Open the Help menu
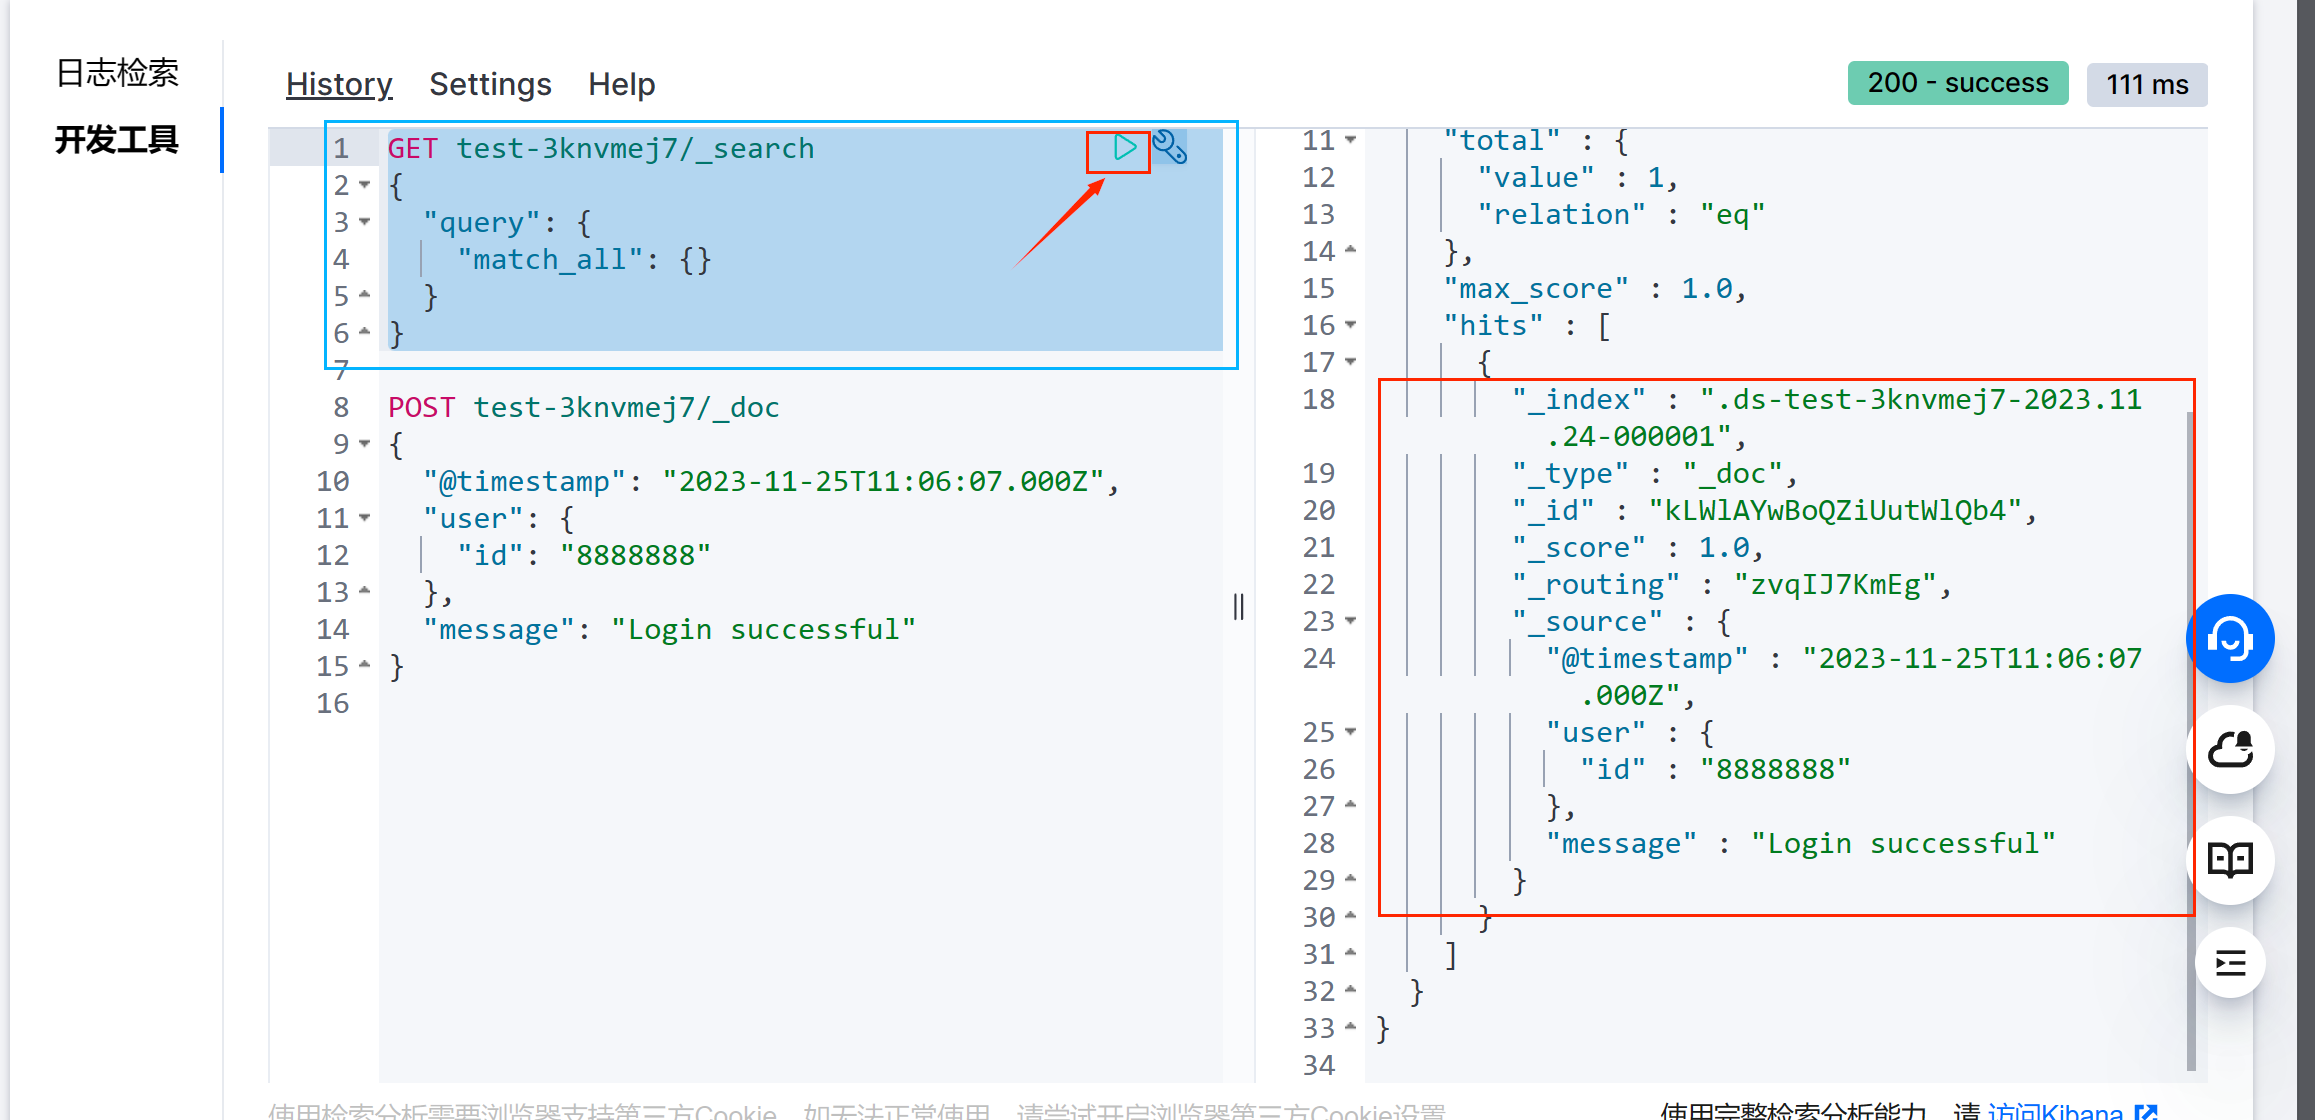 point(621,84)
